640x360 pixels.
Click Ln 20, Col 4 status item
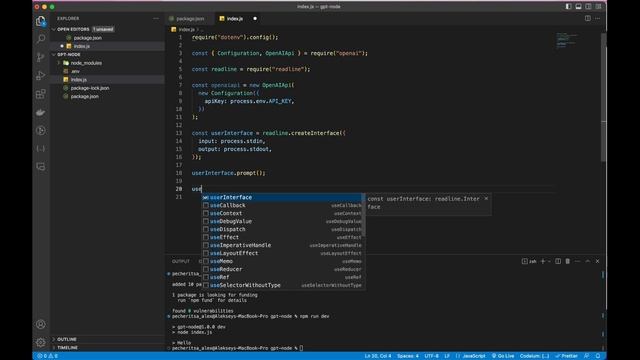[378, 356]
